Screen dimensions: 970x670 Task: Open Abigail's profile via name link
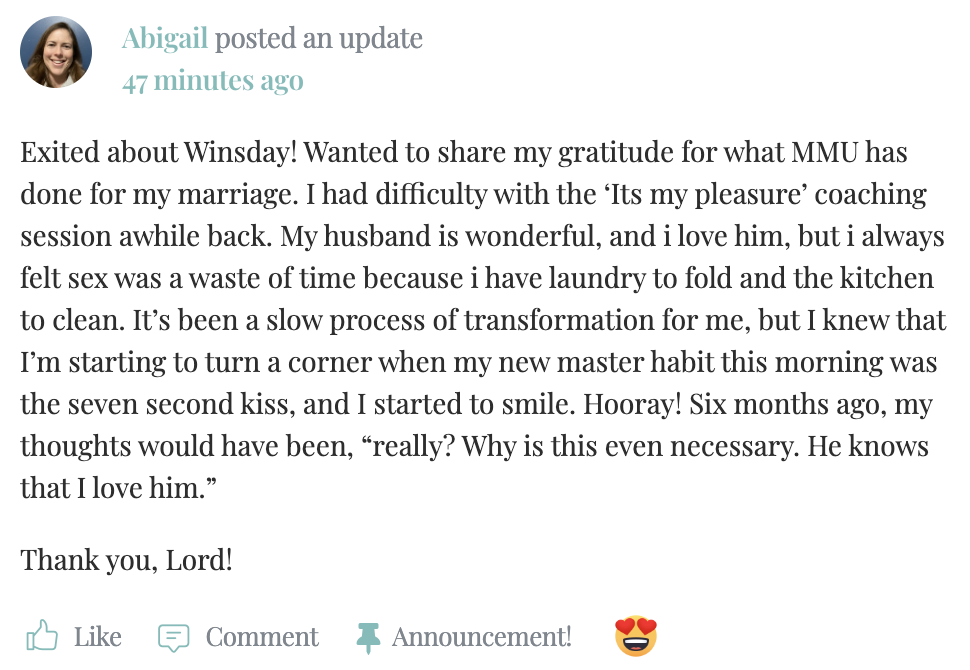(x=165, y=39)
